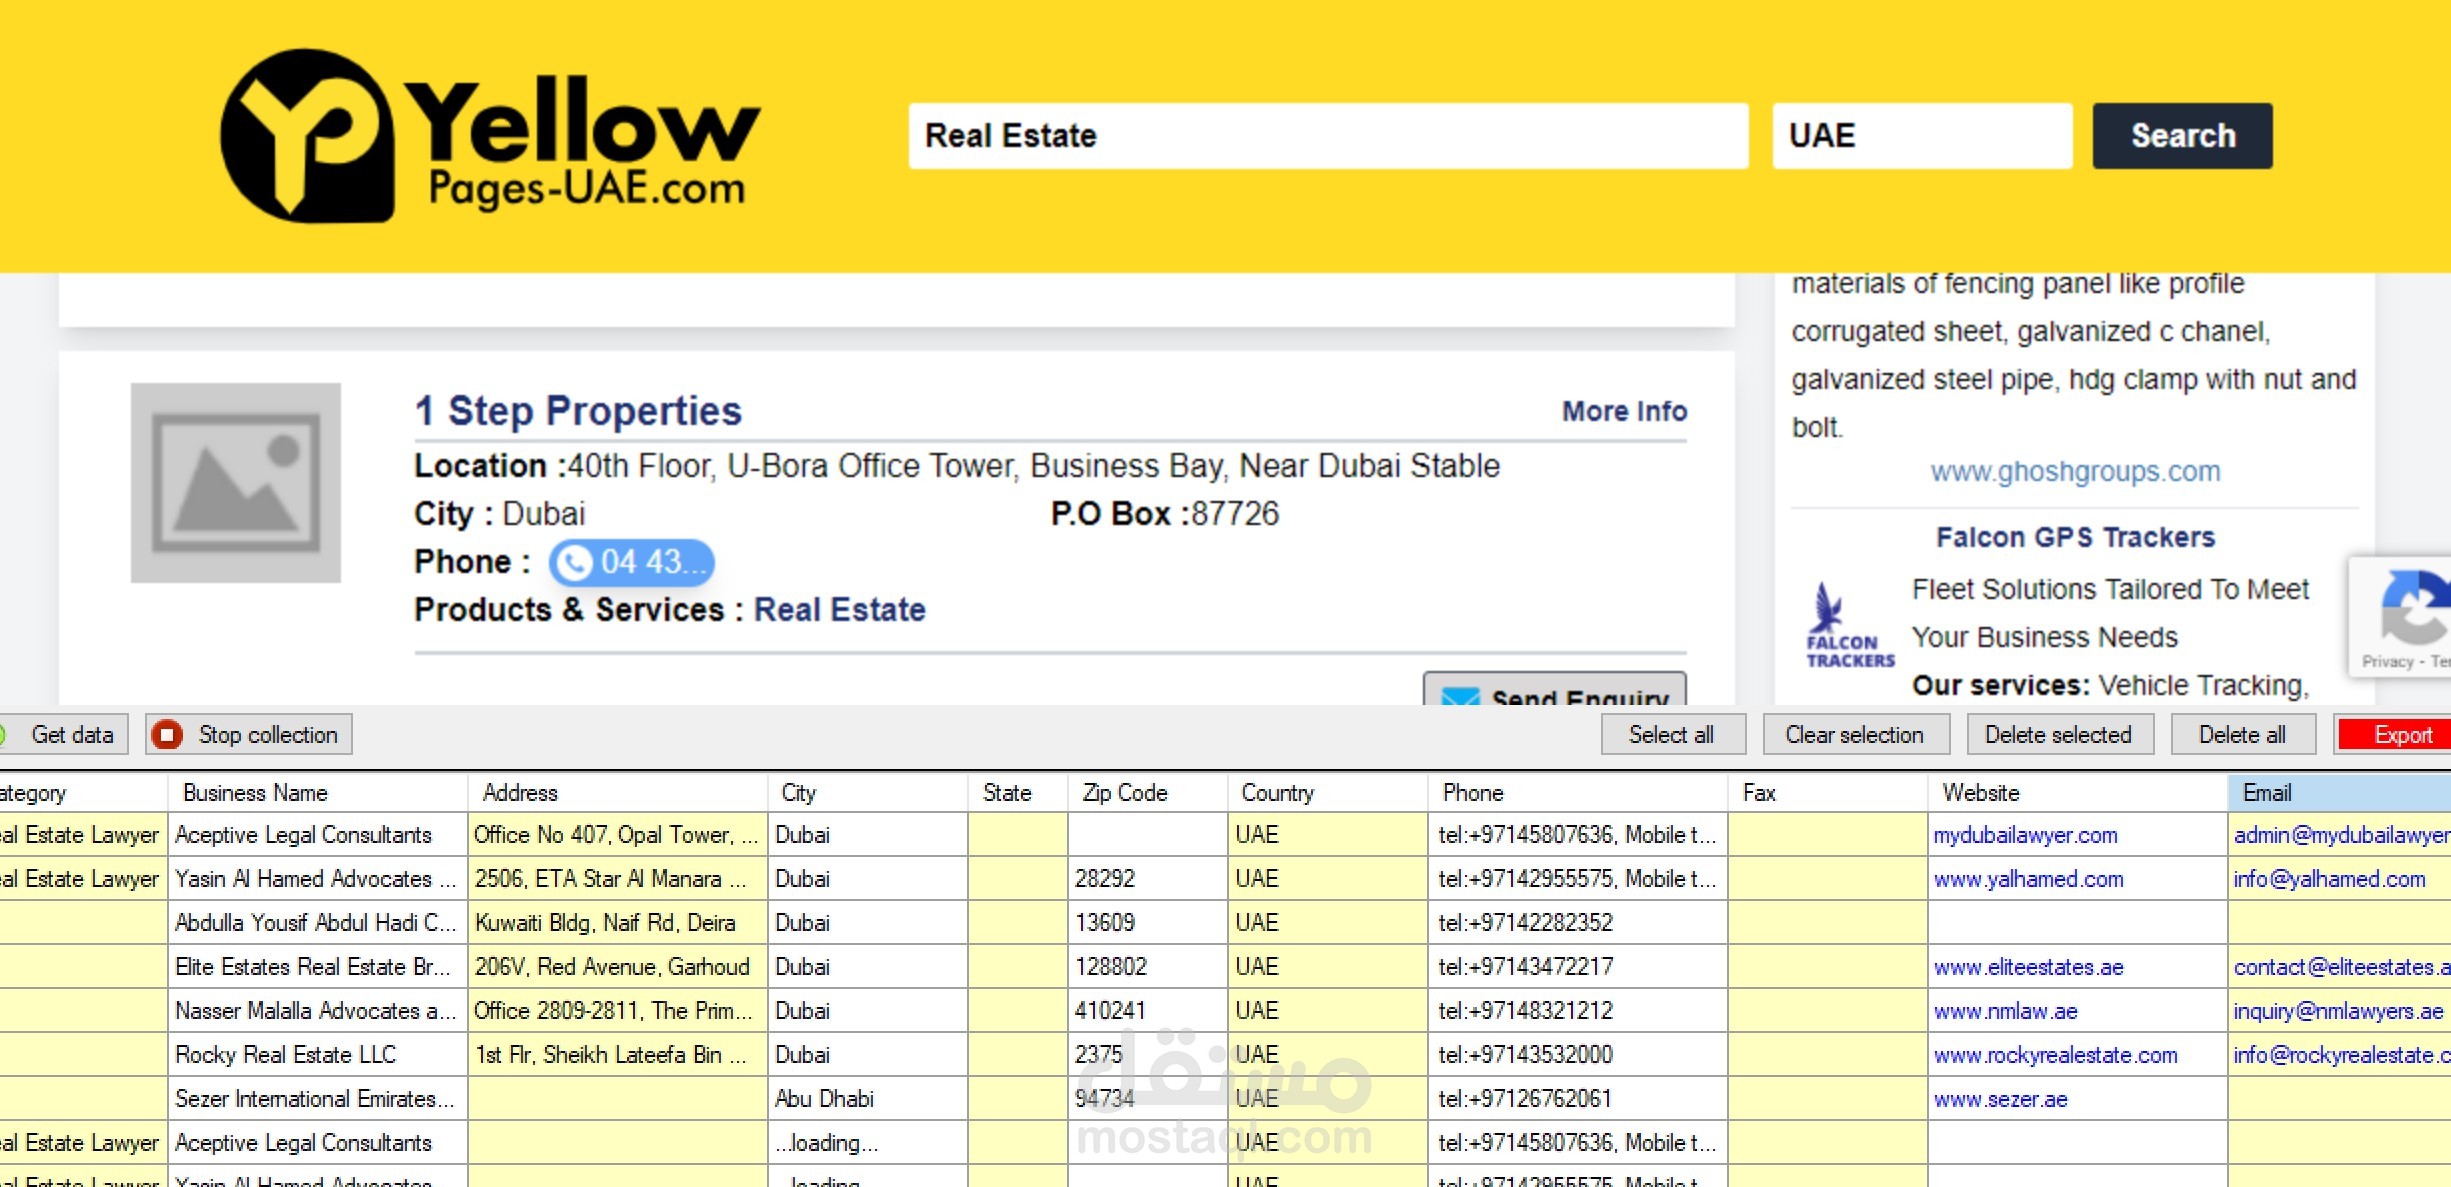Open www.eliteestates.ae website link
This screenshot has height=1187, width=2451.
tap(2028, 967)
